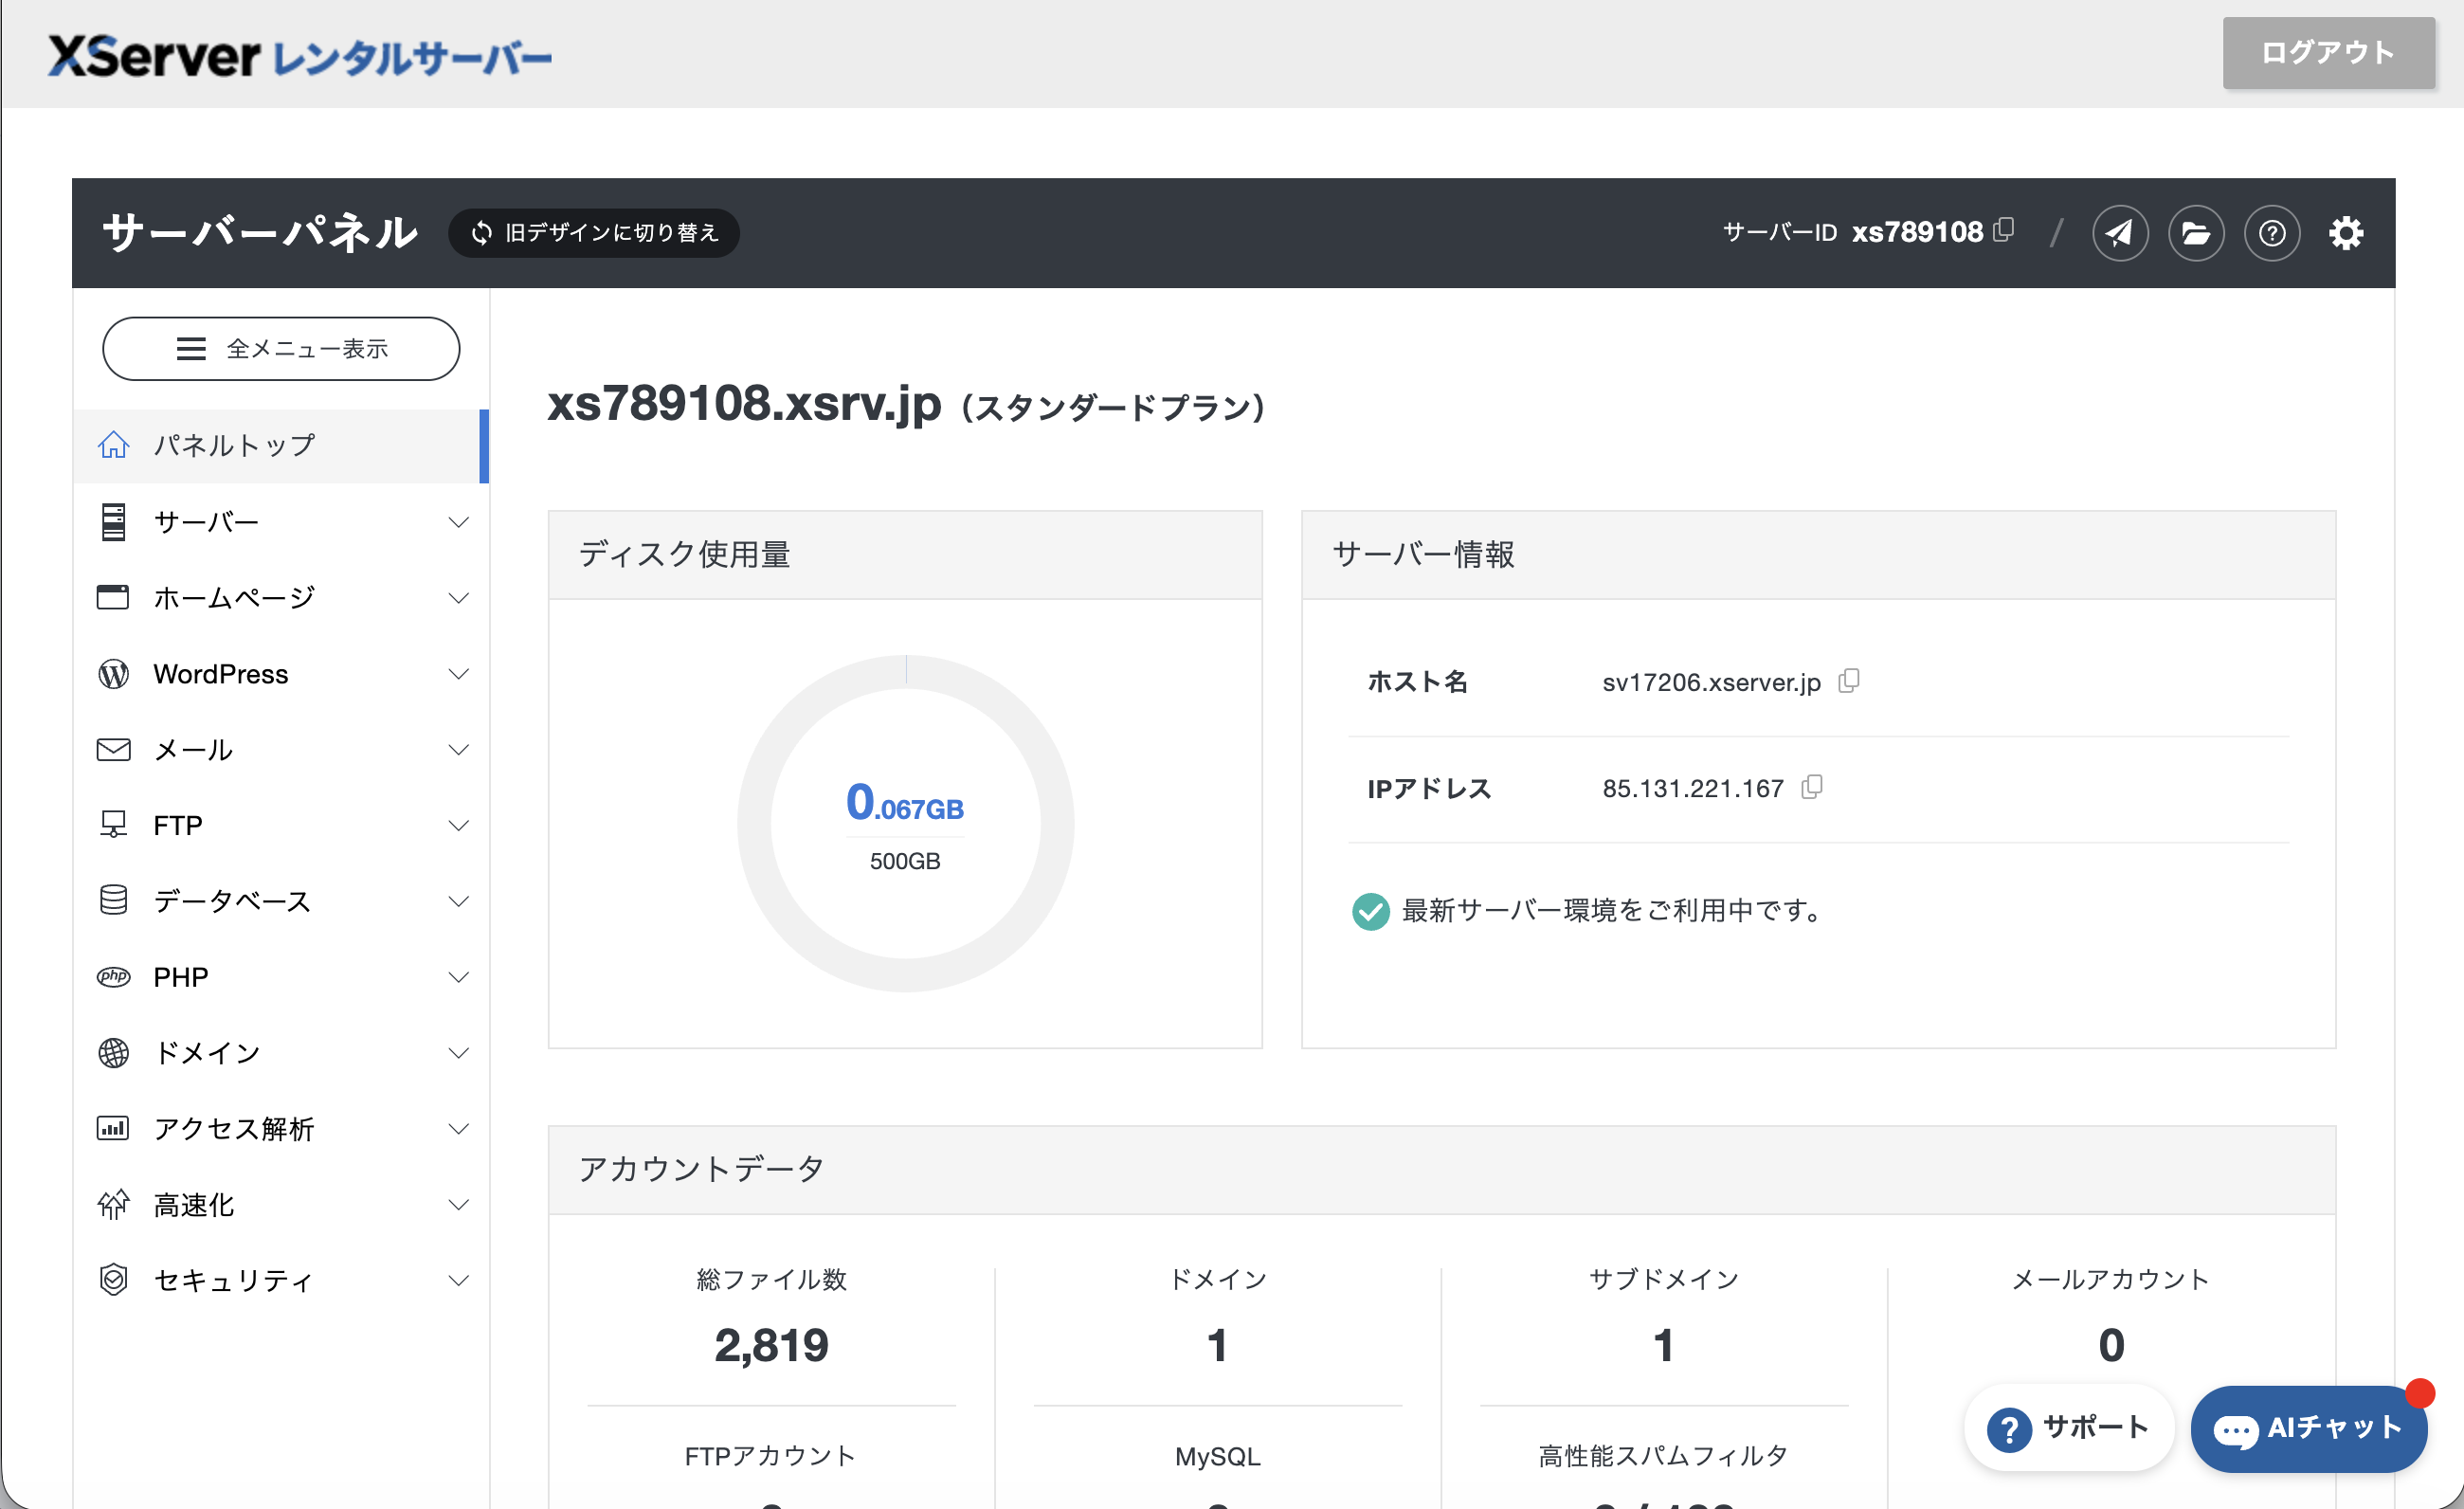This screenshot has width=2464, height=1509.
Task: Copy the server ID xs789108
Action: [x=2003, y=230]
